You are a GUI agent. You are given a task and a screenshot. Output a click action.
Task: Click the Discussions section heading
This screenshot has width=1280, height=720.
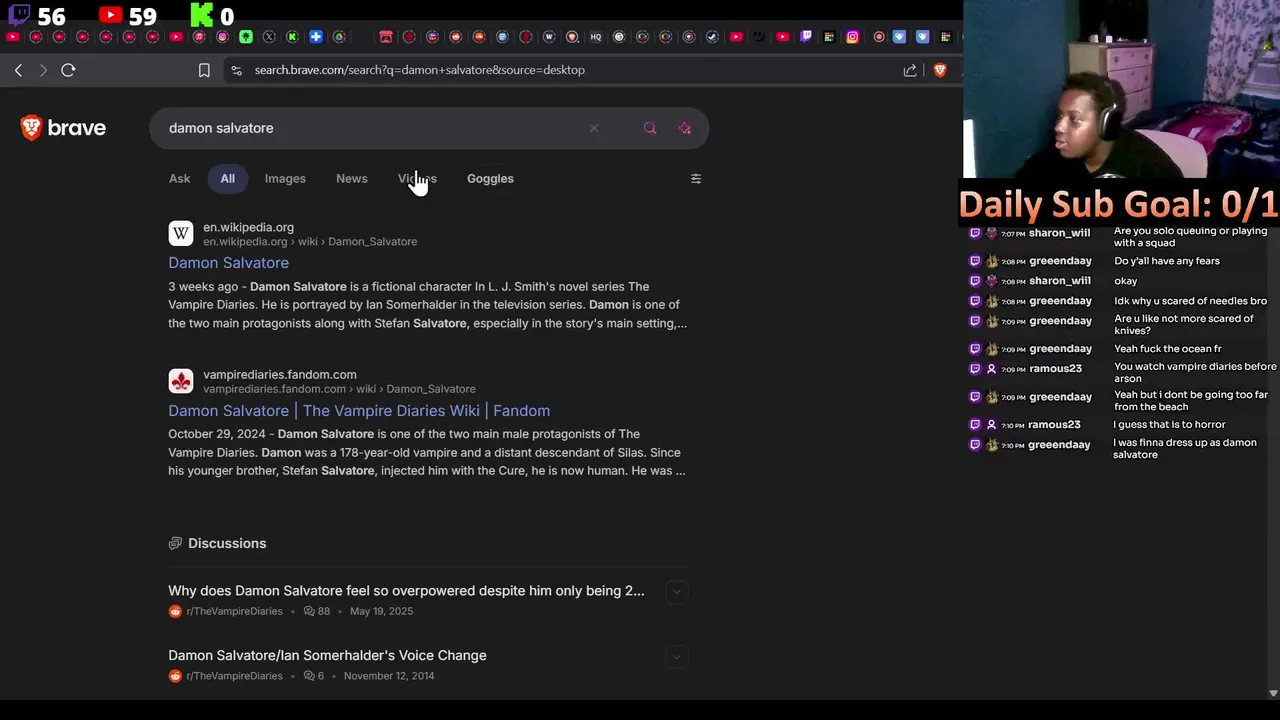point(227,543)
